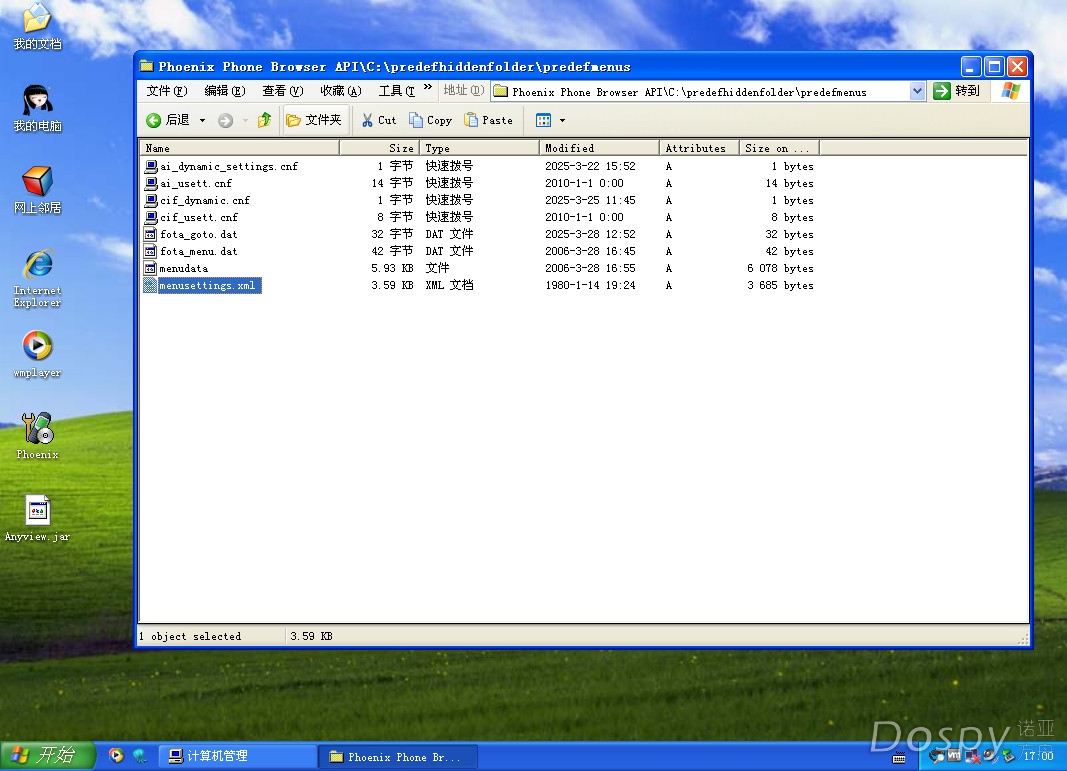Viewport: 1067px width, 771px height.
Task: Click the modified date '2025-3-25 11:45'
Action: click(x=590, y=200)
